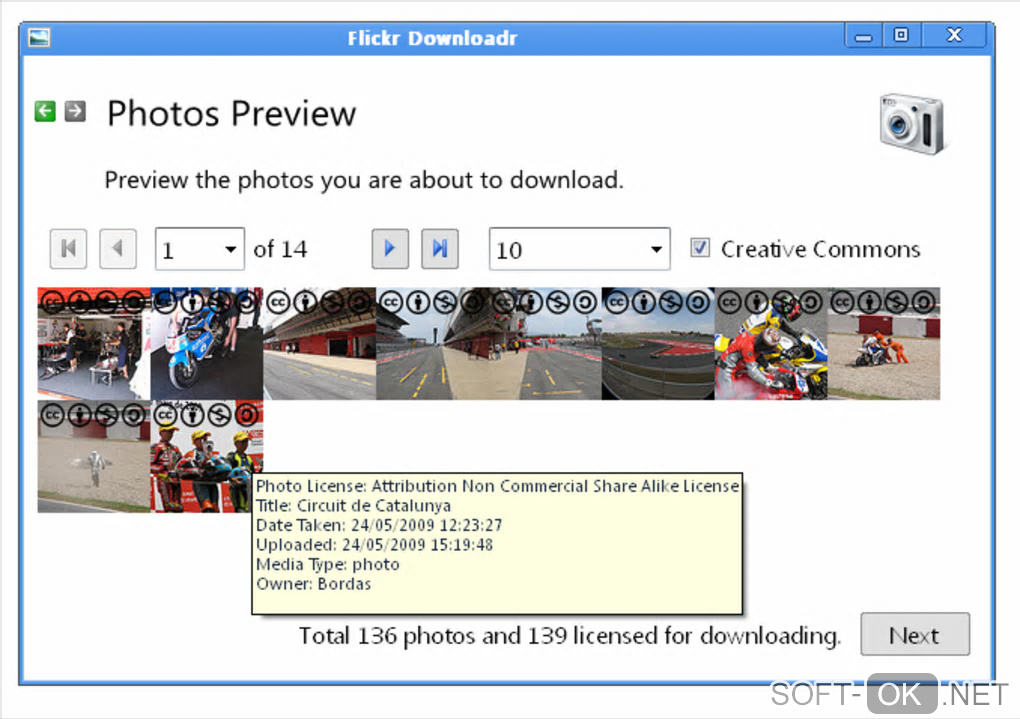Click the 'Photos Preview' heading
1020x719 pixels.
pyautogui.click(x=232, y=114)
